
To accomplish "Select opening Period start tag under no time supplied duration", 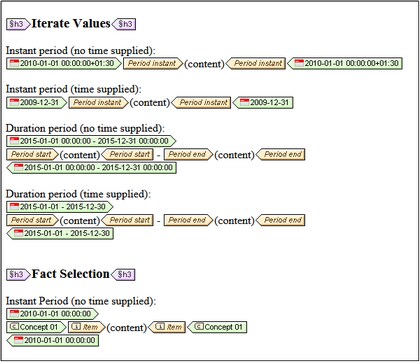I will (32, 154).
